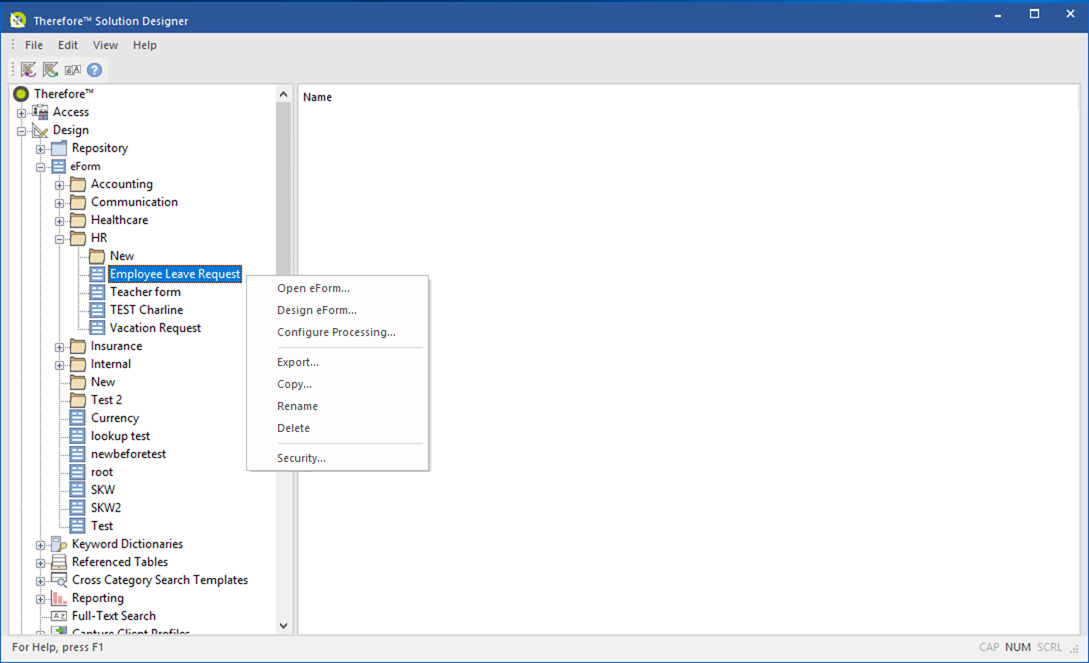
Task: Click the first design toolbar icon with purple arrow
Action: tap(26, 69)
